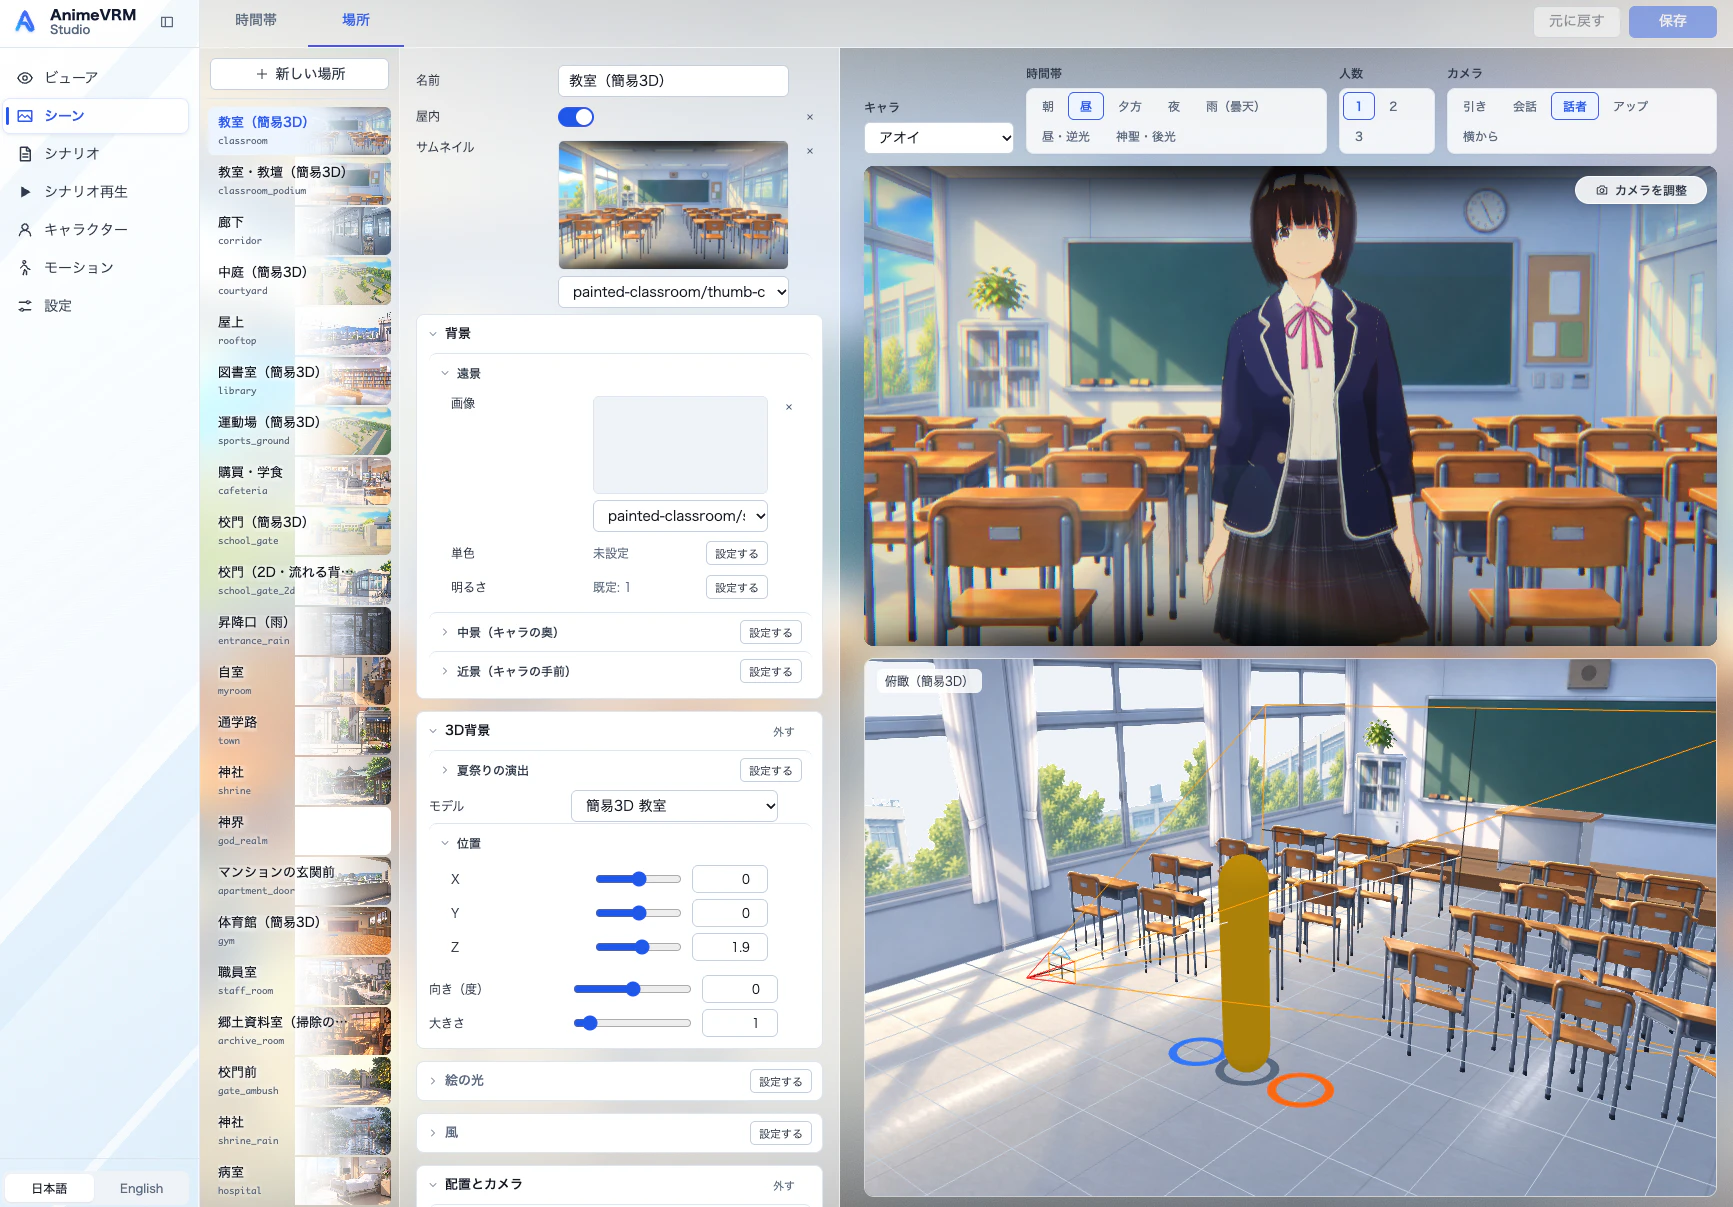The height and width of the screenshot is (1207, 1733).
Task: Select the シーン scene icon
Action: [25, 116]
